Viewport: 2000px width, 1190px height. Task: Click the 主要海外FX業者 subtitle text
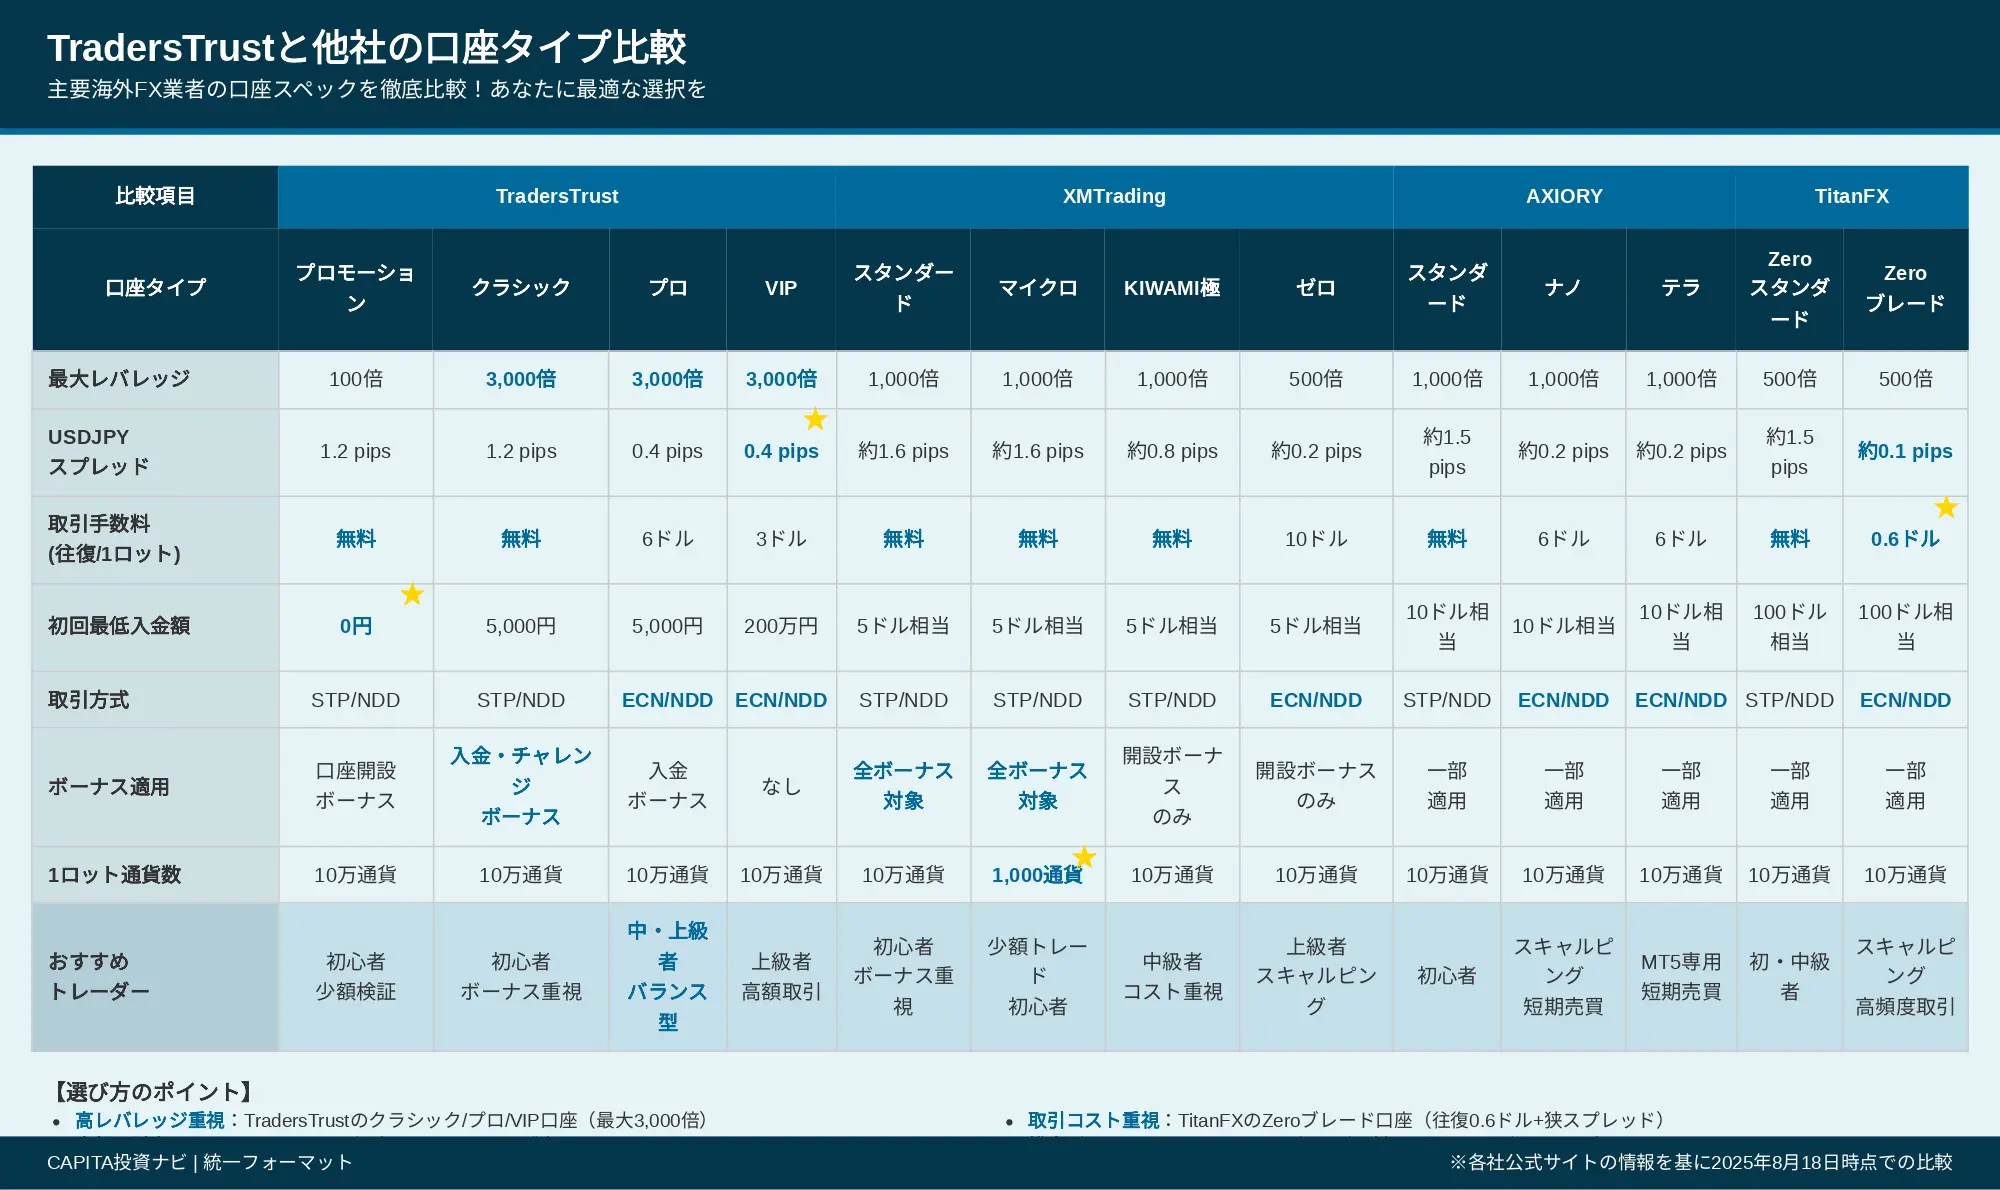point(376,89)
